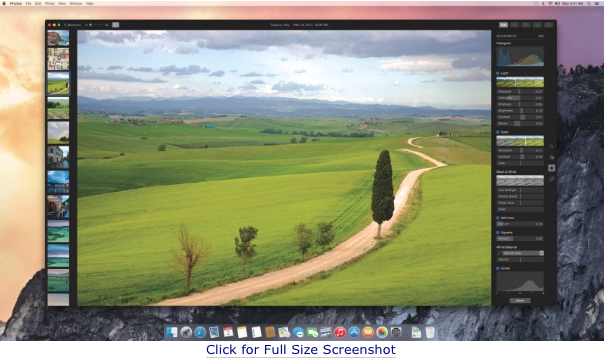Open the blue App Store icon

354,332
